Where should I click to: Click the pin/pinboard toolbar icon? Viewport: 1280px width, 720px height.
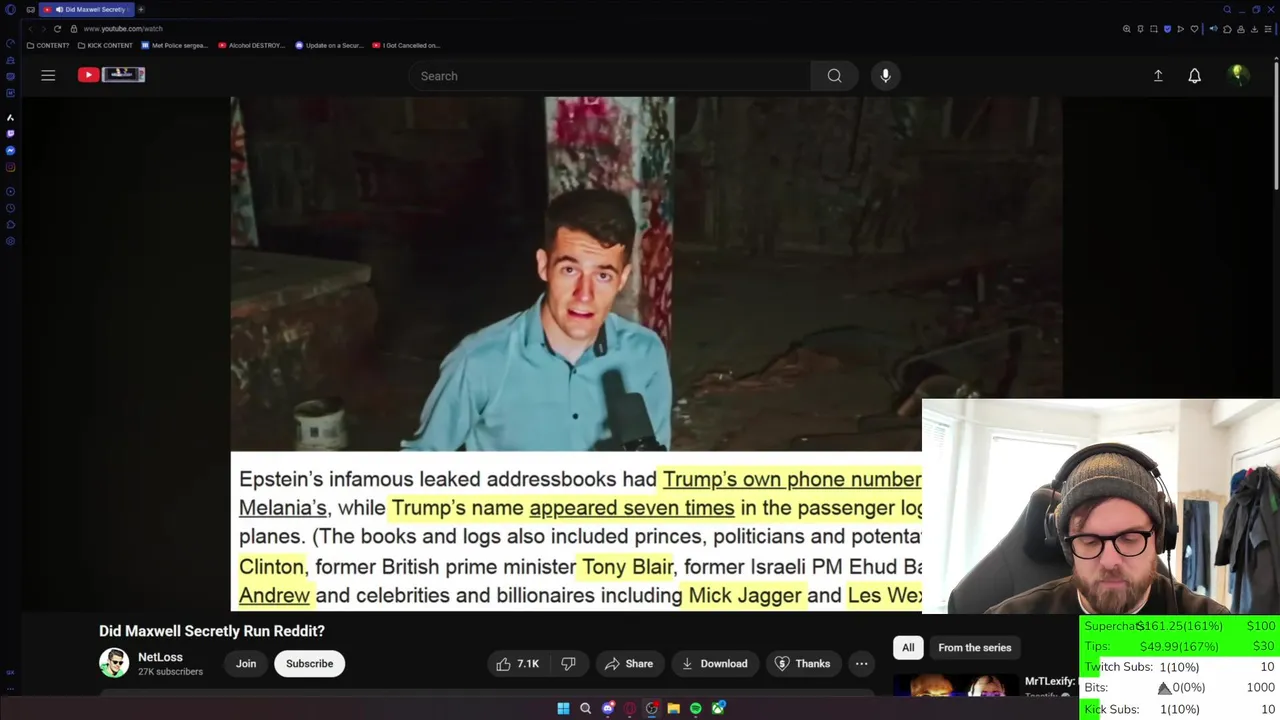coord(1140,29)
